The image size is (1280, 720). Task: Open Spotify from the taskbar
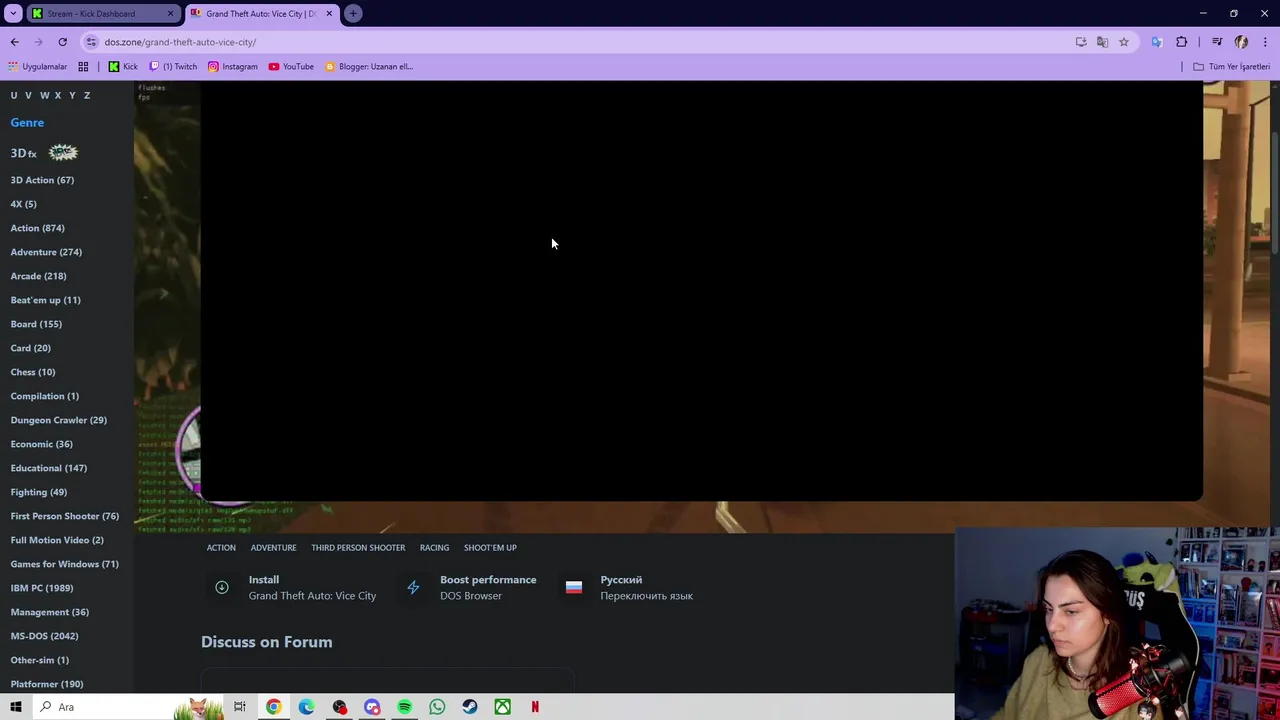(404, 707)
